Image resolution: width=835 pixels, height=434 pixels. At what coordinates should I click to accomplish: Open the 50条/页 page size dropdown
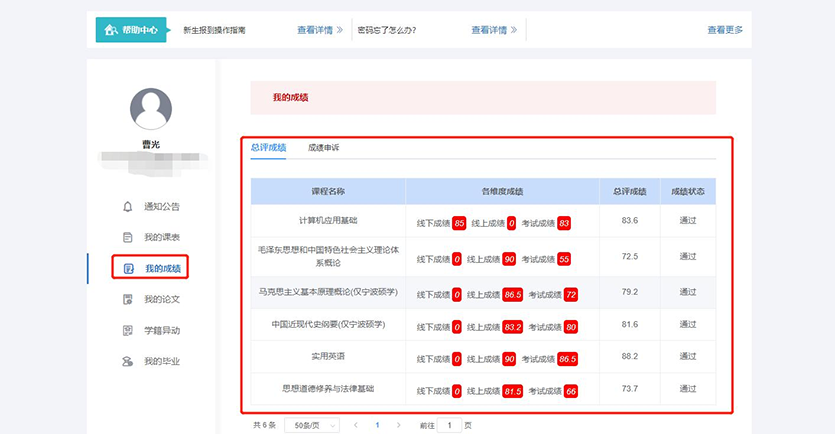(312, 425)
